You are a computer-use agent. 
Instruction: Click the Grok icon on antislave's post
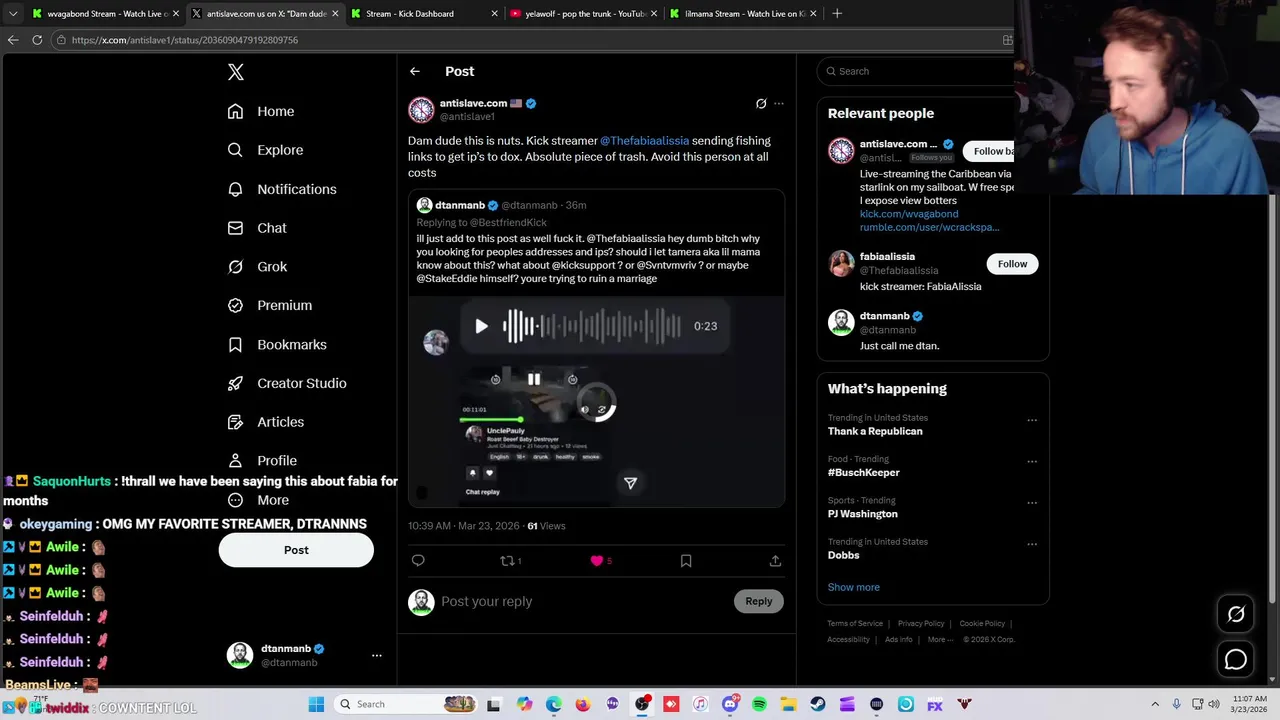[x=761, y=104]
